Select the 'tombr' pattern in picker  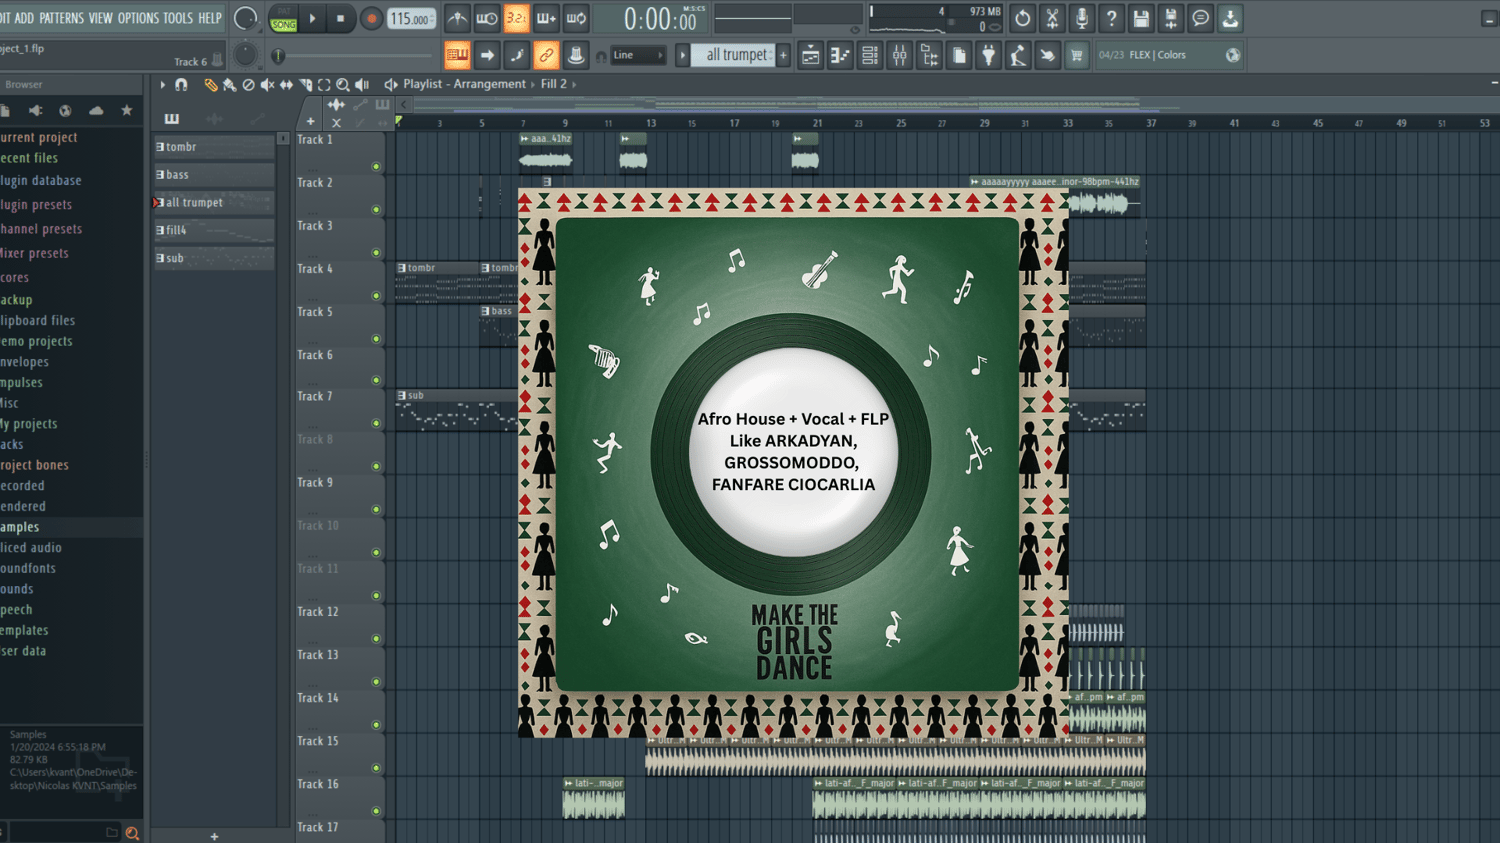coord(214,147)
